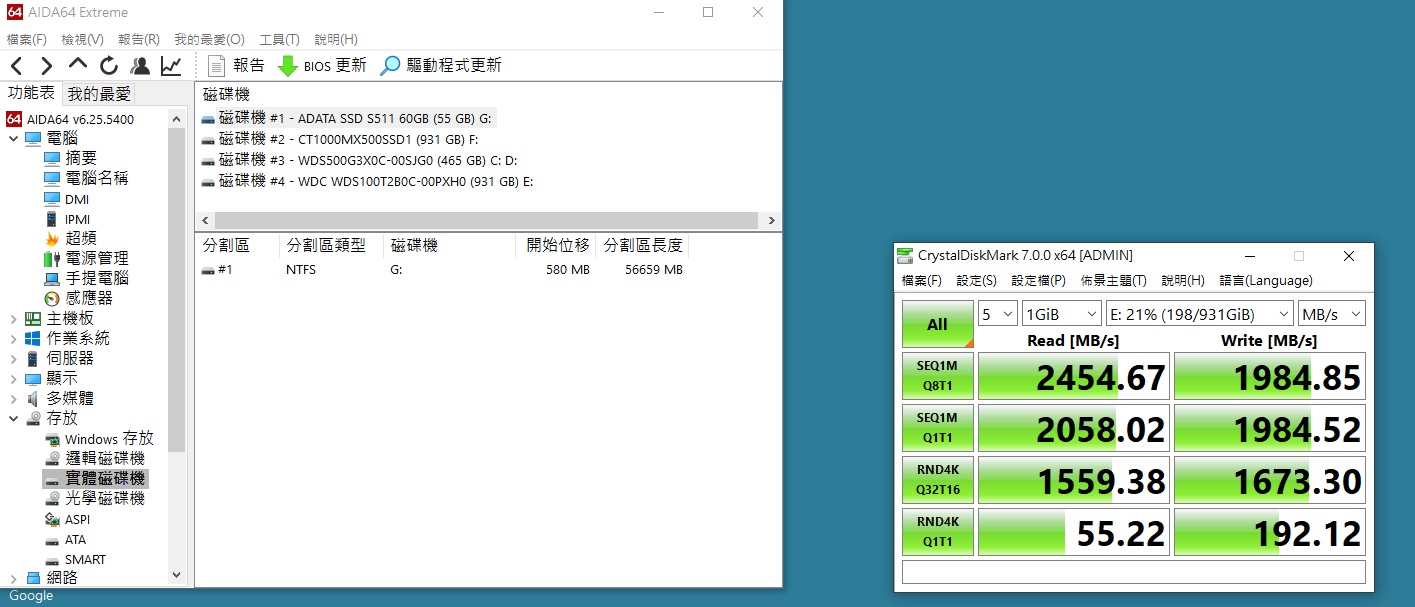Expand the 多媒體 tree node
Image resolution: width=1415 pixels, height=607 pixels.
pyautogui.click(x=13, y=398)
